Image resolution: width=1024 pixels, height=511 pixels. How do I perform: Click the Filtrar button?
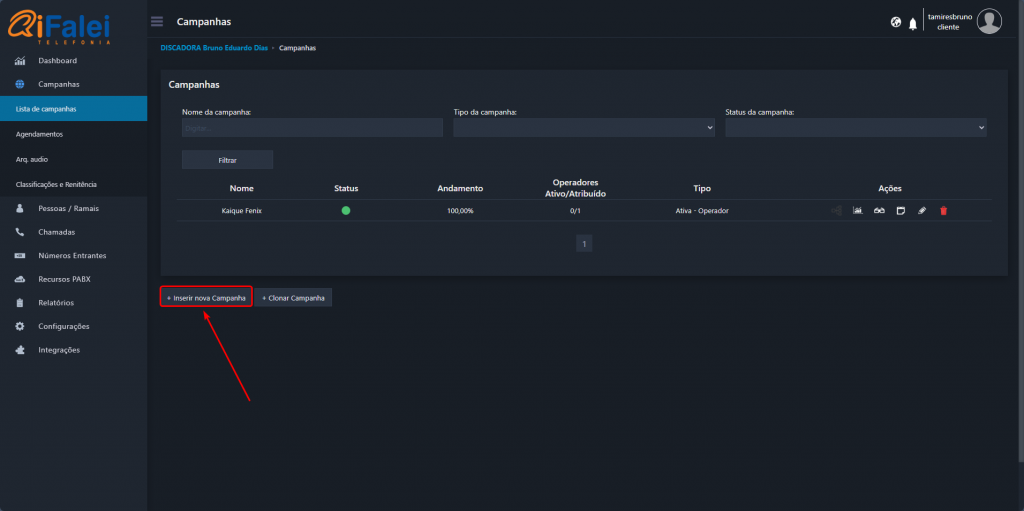tap(227, 160)
